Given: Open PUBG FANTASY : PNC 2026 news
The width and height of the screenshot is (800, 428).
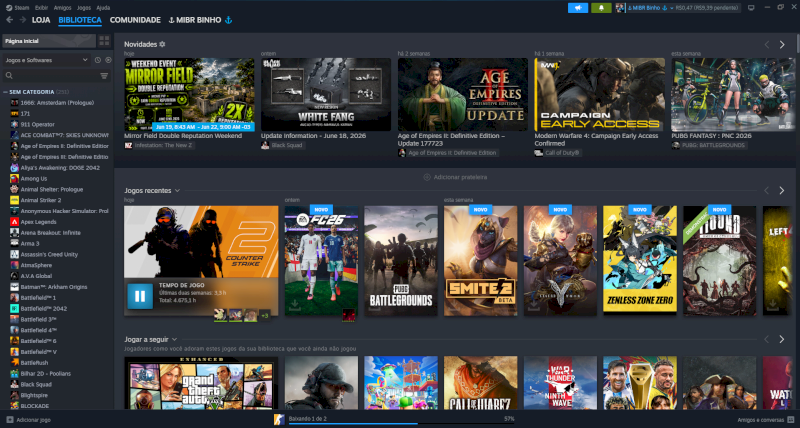Looking at the screenshot, I should coord(733,94).
